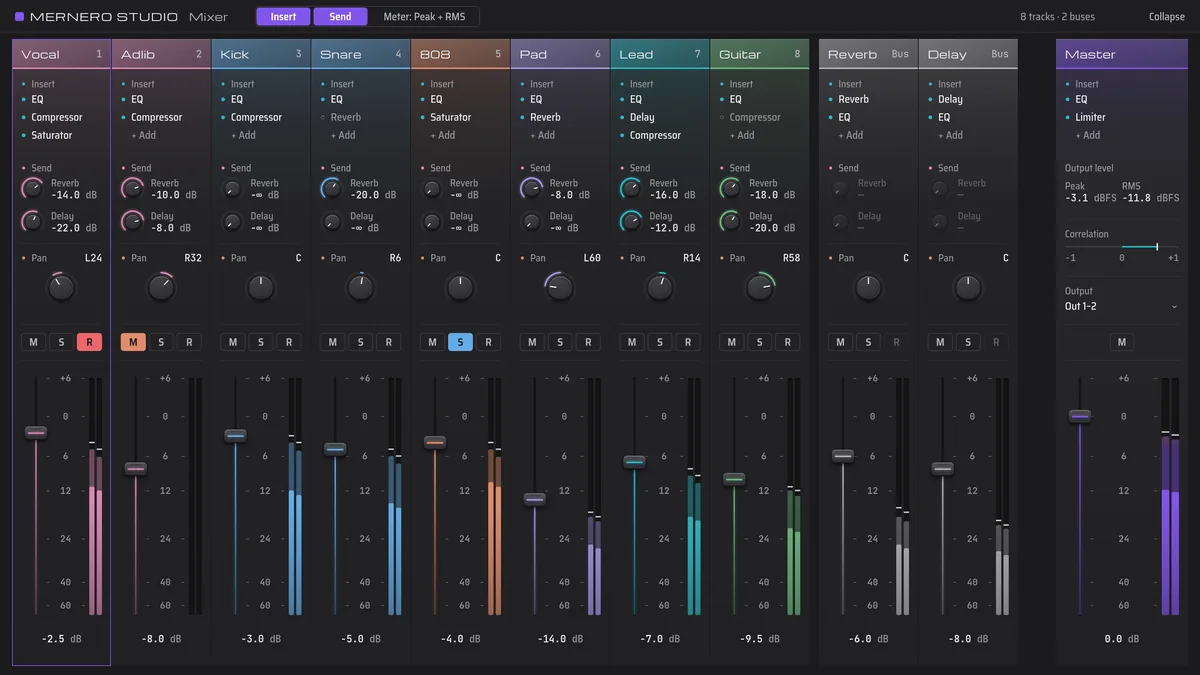Add an insert on the Master strip
This screenshot has height=675, width=1200.
pyautogui.click(x=1087, y=135)
